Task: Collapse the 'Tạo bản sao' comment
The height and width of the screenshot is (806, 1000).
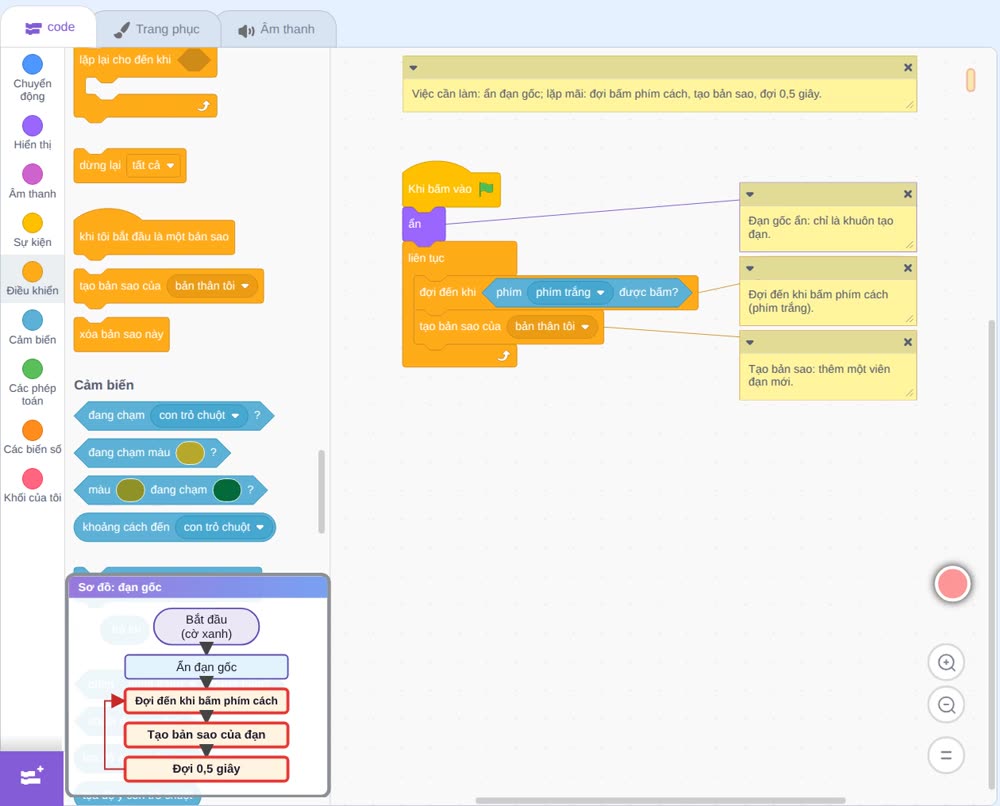Action: pos(750,342)
